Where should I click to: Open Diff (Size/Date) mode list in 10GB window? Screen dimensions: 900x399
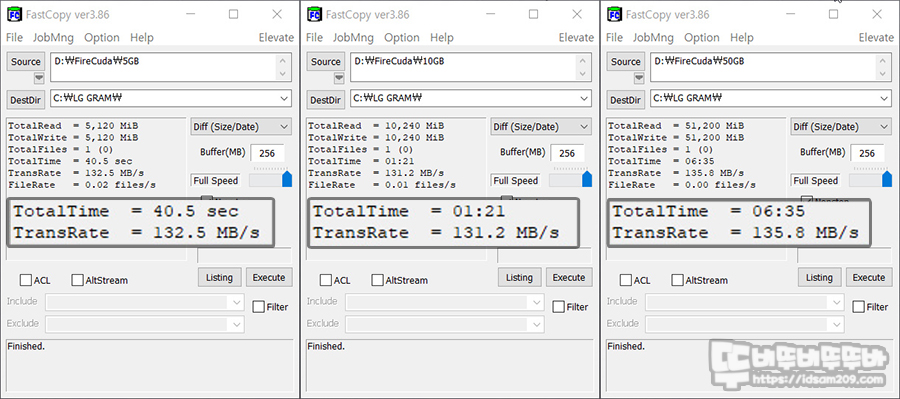pyautogui.click(x=541, y=127)
